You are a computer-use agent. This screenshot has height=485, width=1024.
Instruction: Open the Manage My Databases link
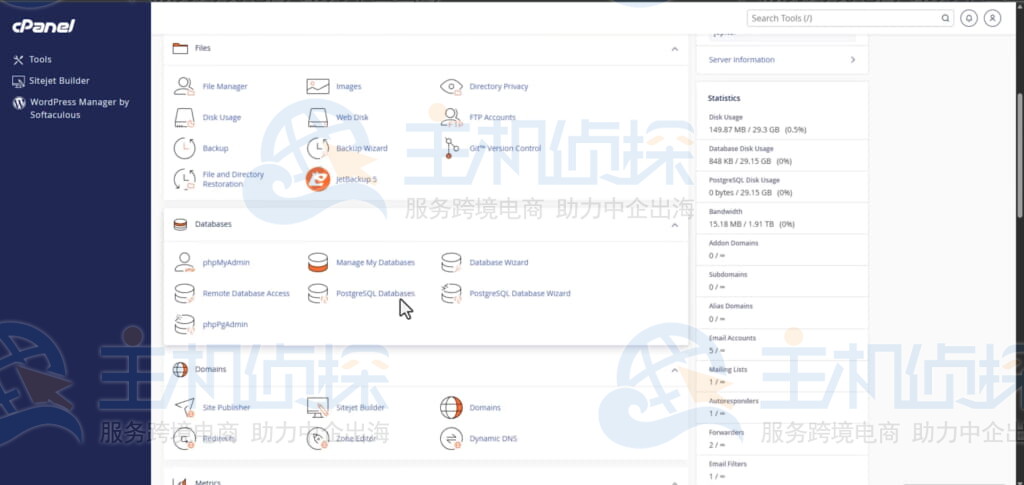pyautogui.click(x=375, y=262)
